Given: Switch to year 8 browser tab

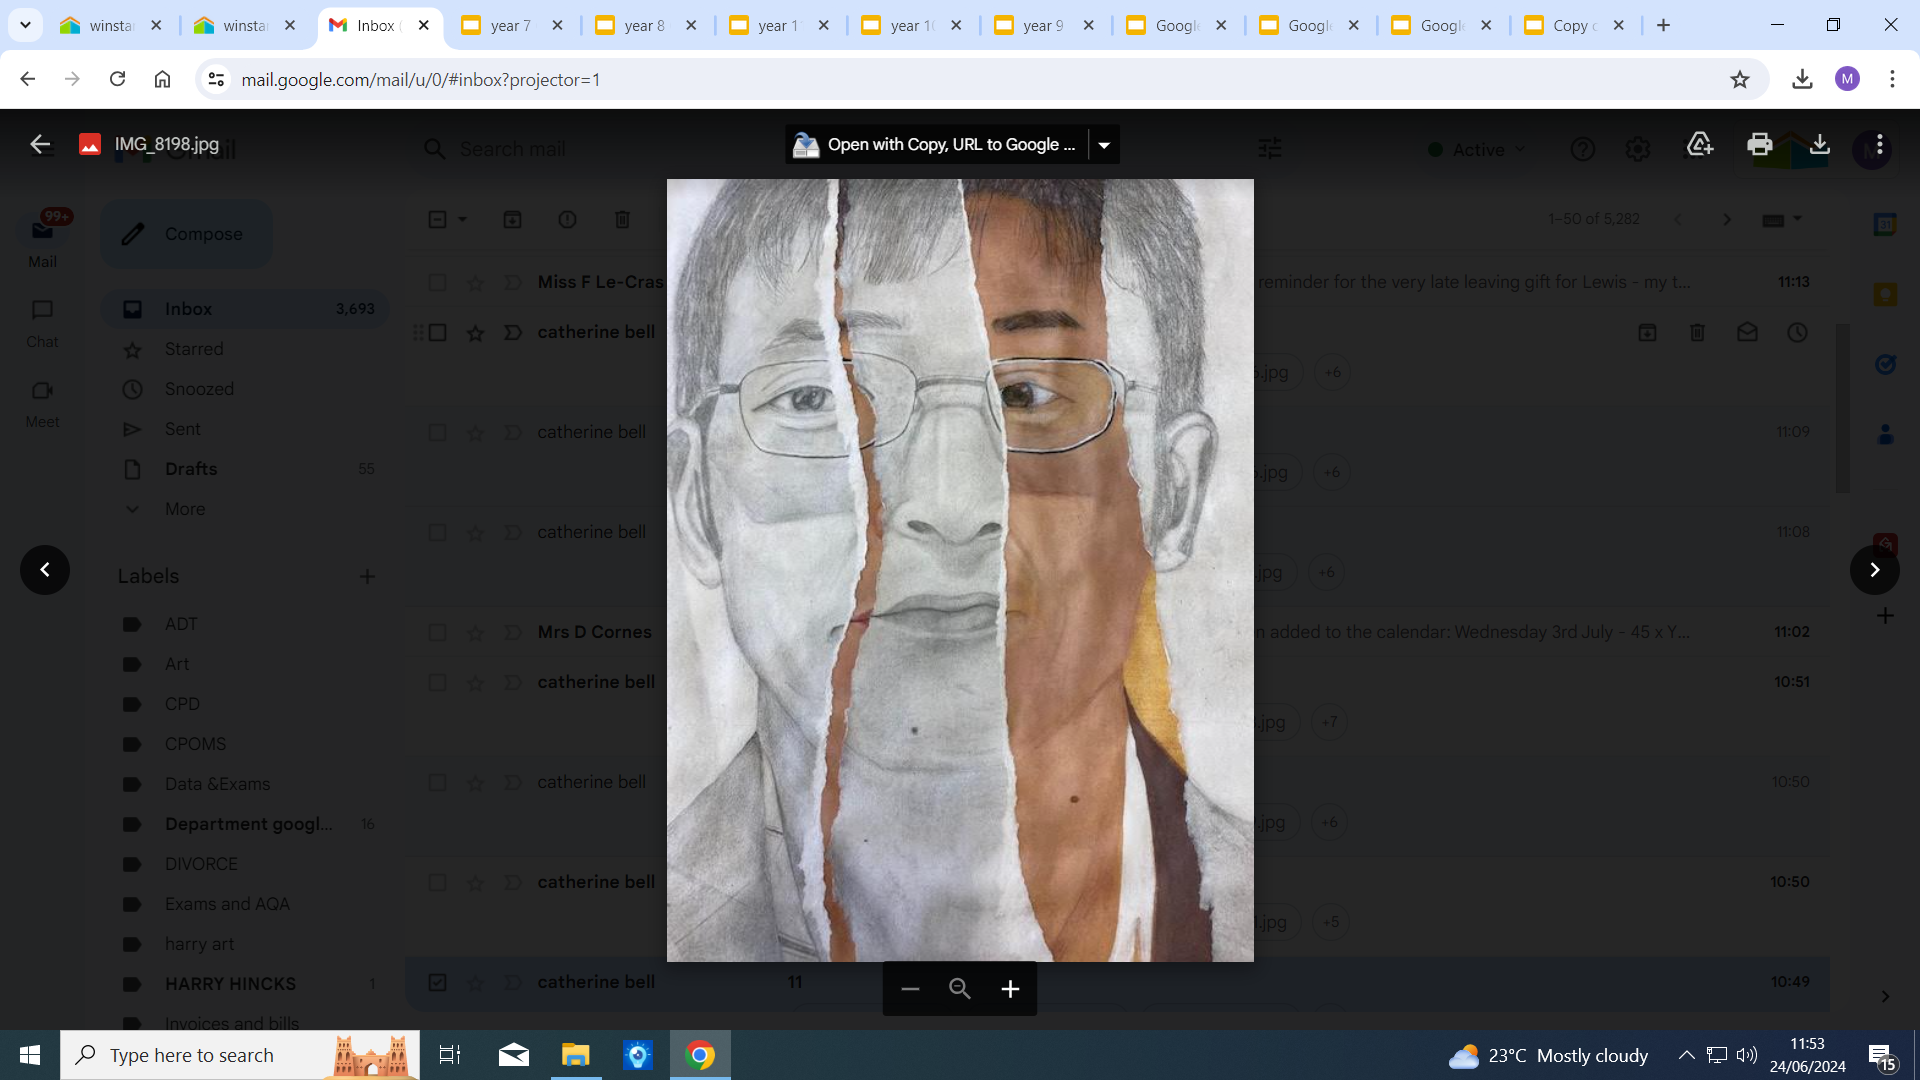Looking at the screenshot, I should [645, 26].
